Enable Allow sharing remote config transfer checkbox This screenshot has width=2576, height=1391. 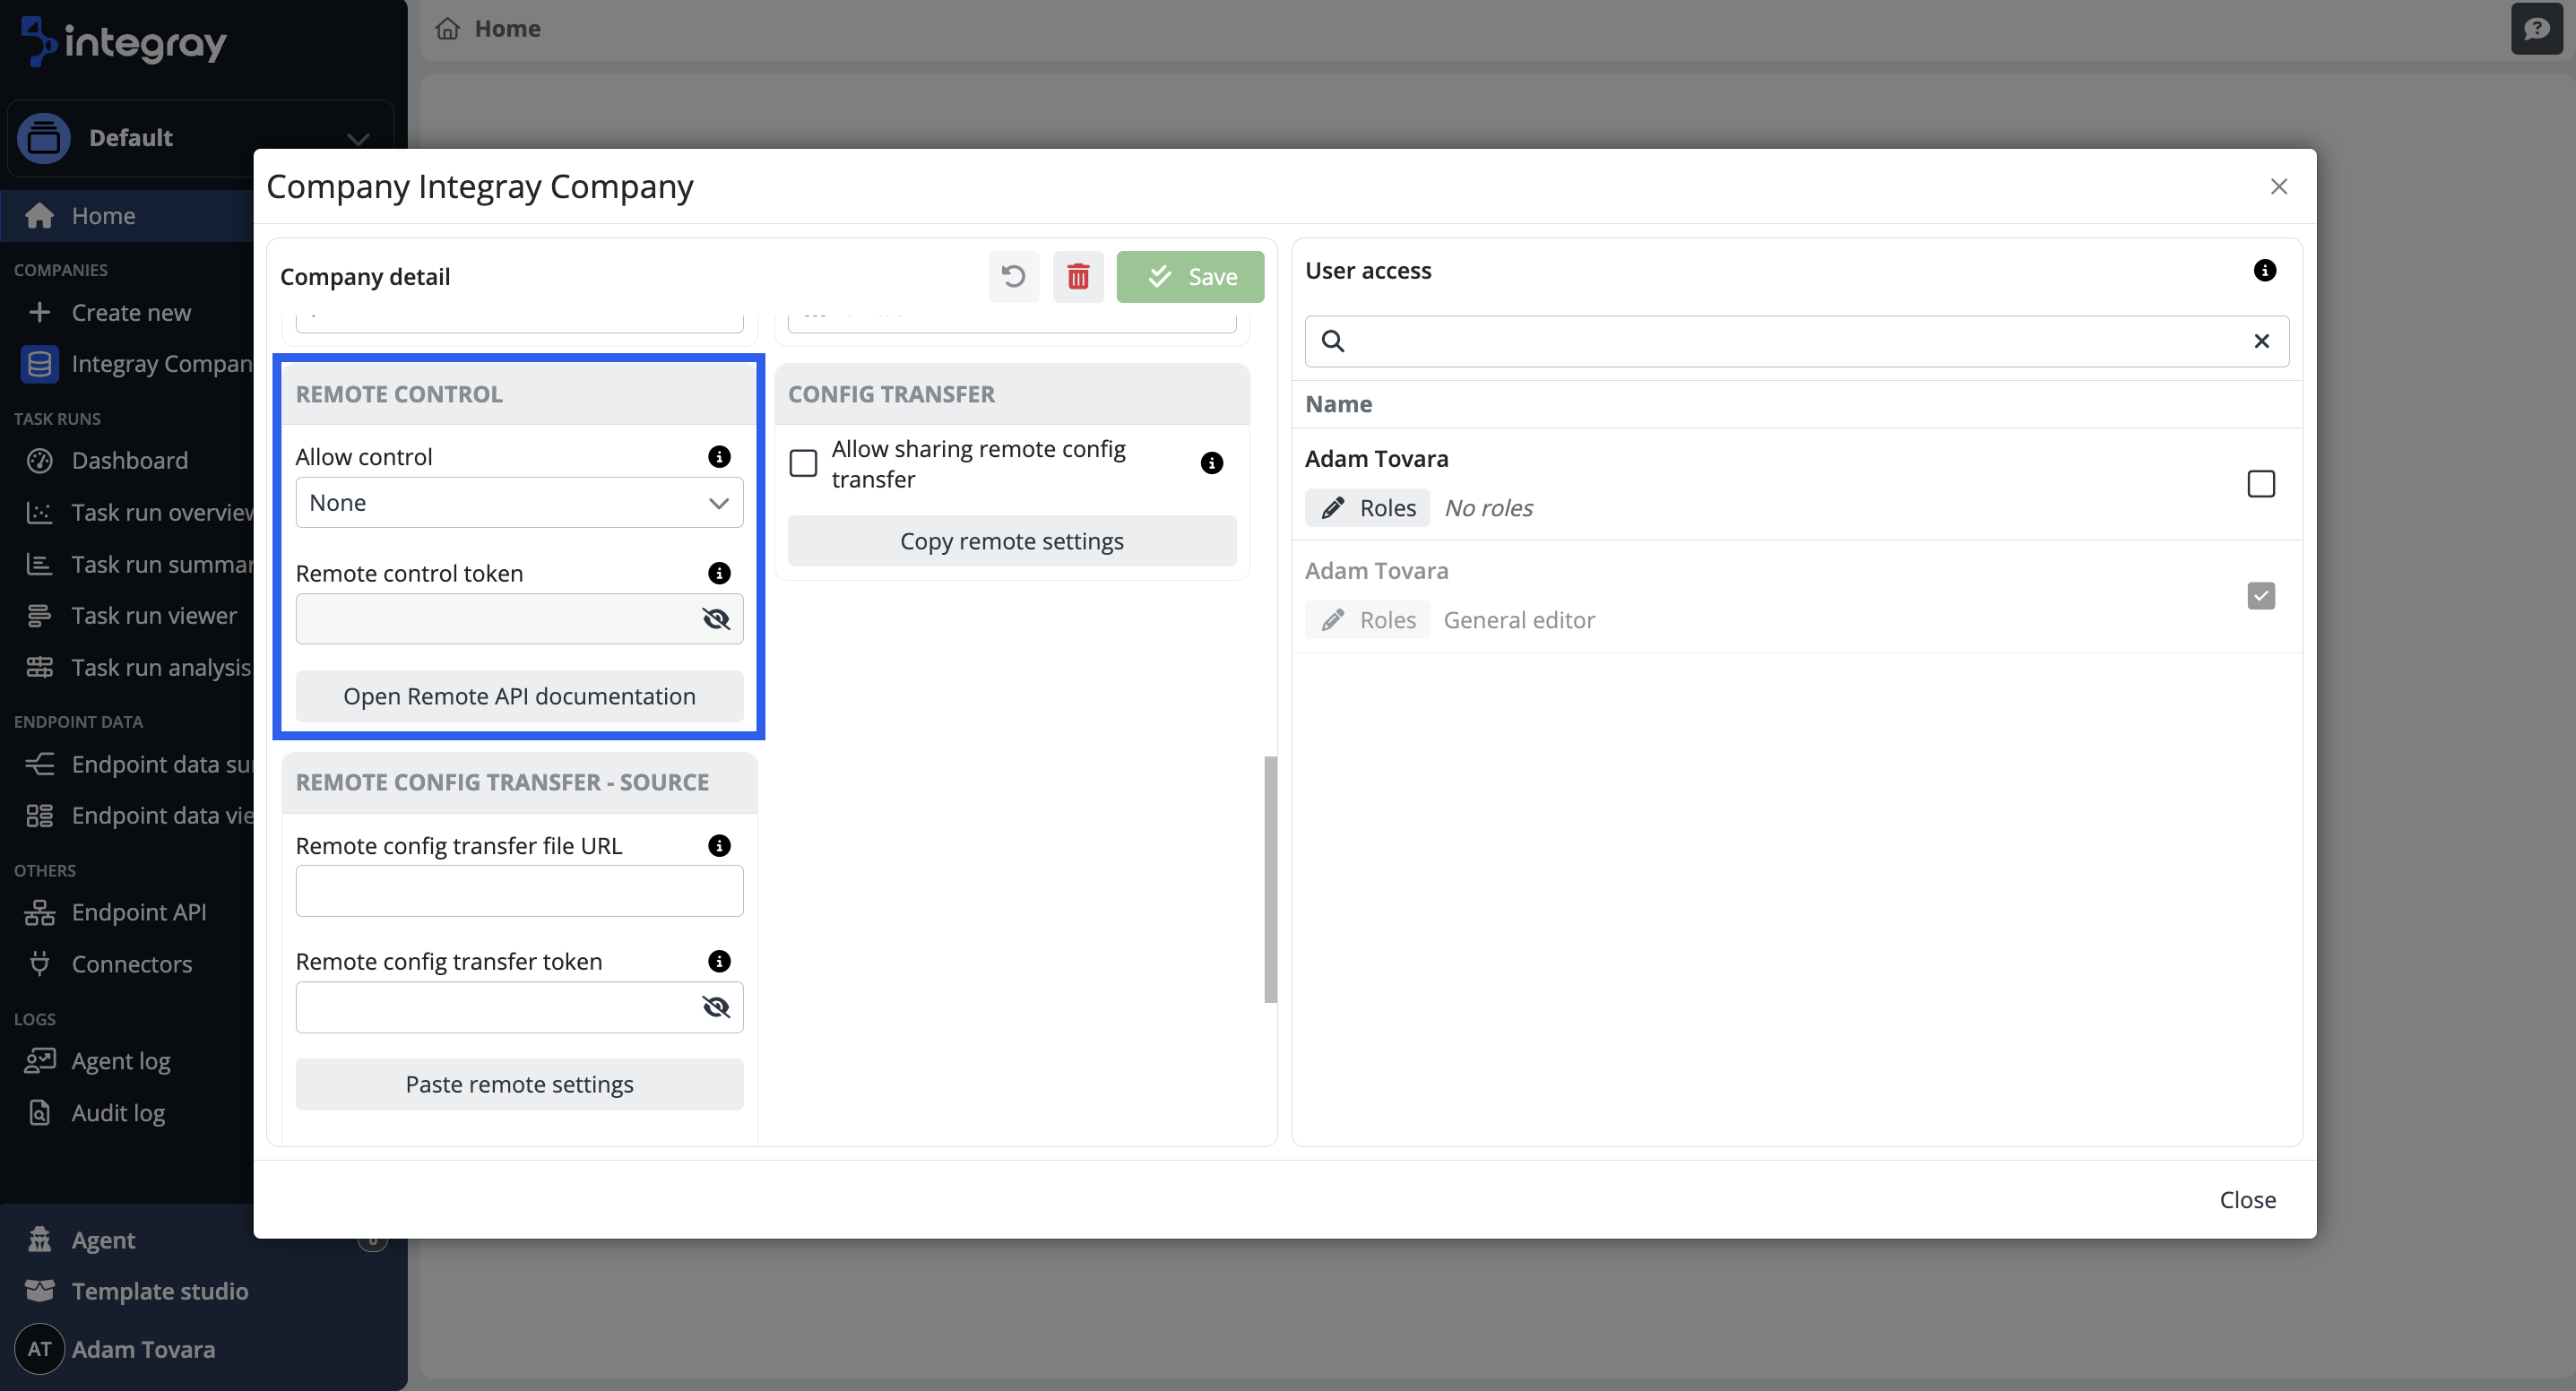tap(803, 464)
